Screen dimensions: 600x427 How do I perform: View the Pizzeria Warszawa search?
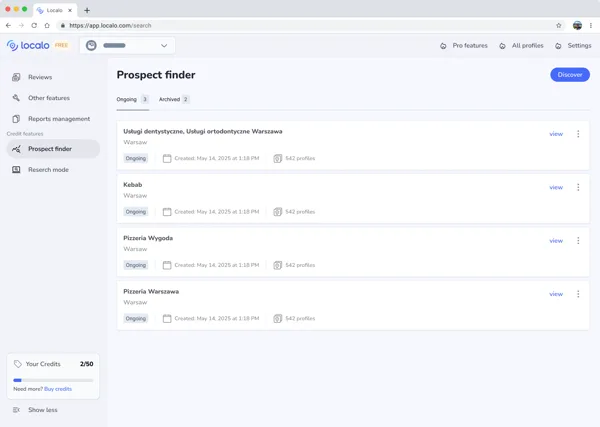(556, 294)
